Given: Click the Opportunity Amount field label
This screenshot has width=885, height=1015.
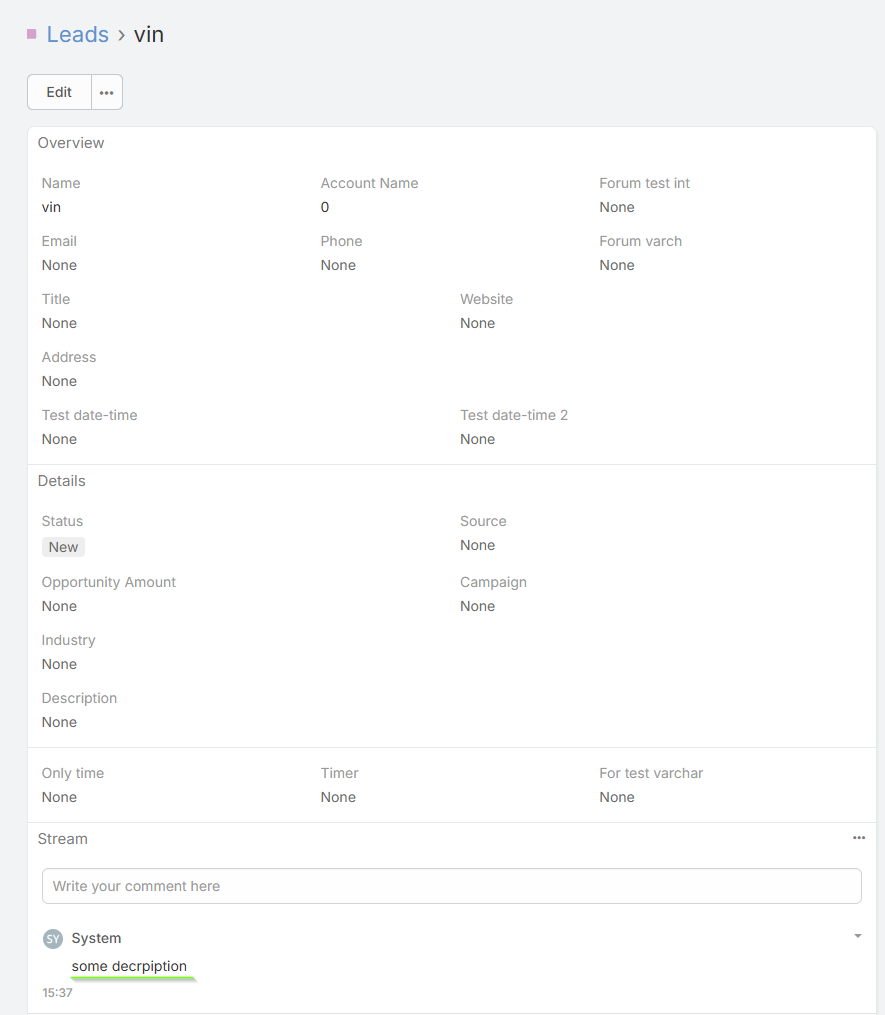Looking at the screenshot, I should (x=109, y=582).
